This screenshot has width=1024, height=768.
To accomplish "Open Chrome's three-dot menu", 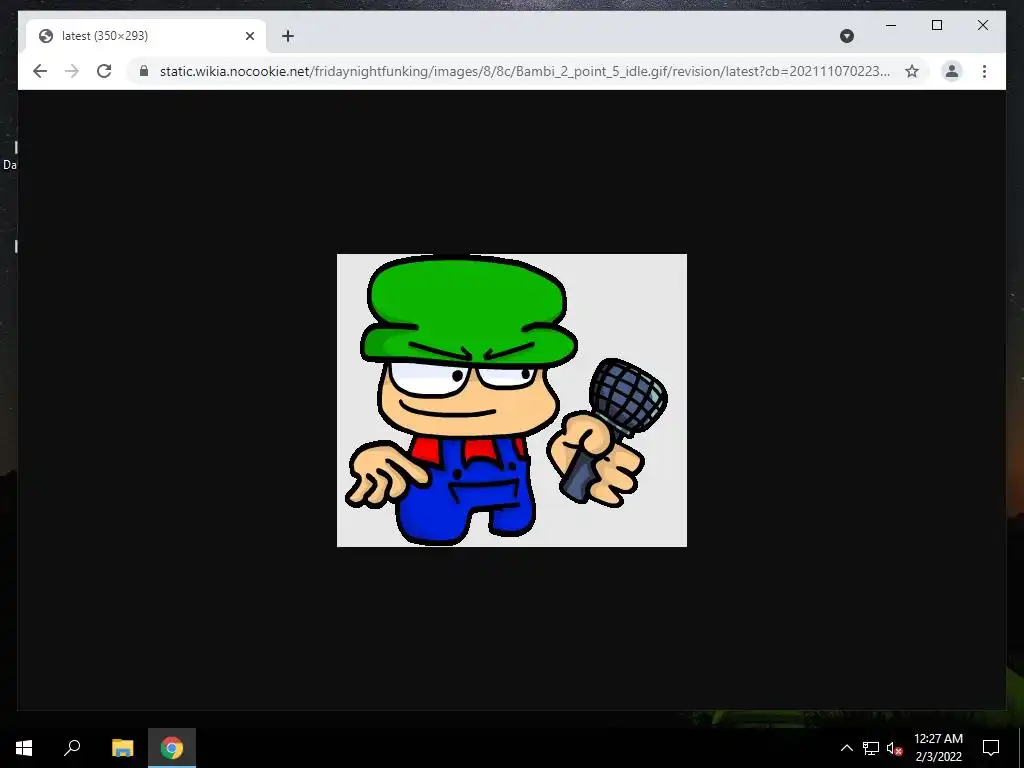I will [x=984, y=71].
